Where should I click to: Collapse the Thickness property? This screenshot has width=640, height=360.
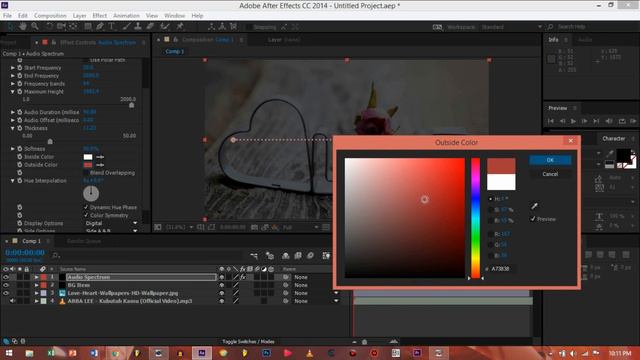click(13, 128)
